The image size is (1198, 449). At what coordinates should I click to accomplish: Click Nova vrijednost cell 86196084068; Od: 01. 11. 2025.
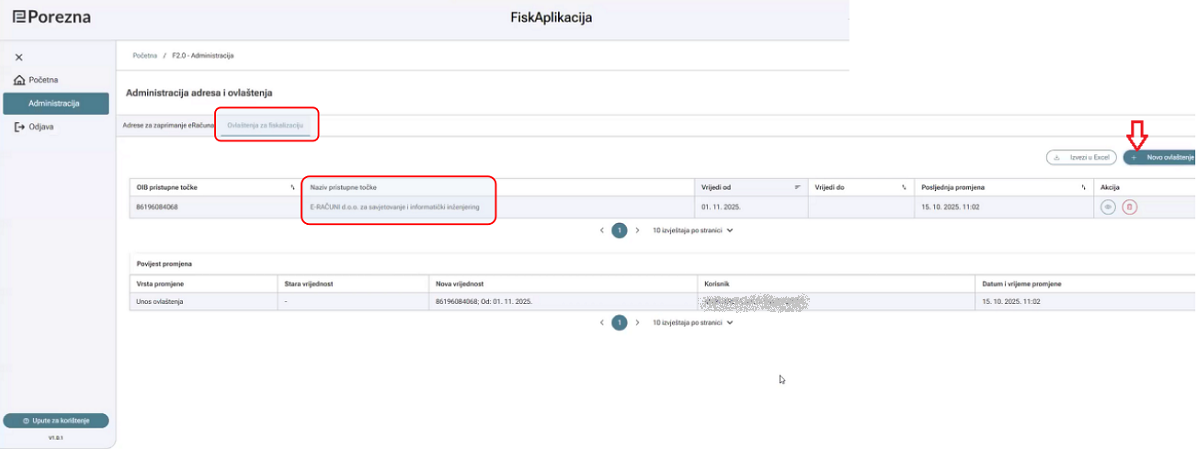[562, 302]
